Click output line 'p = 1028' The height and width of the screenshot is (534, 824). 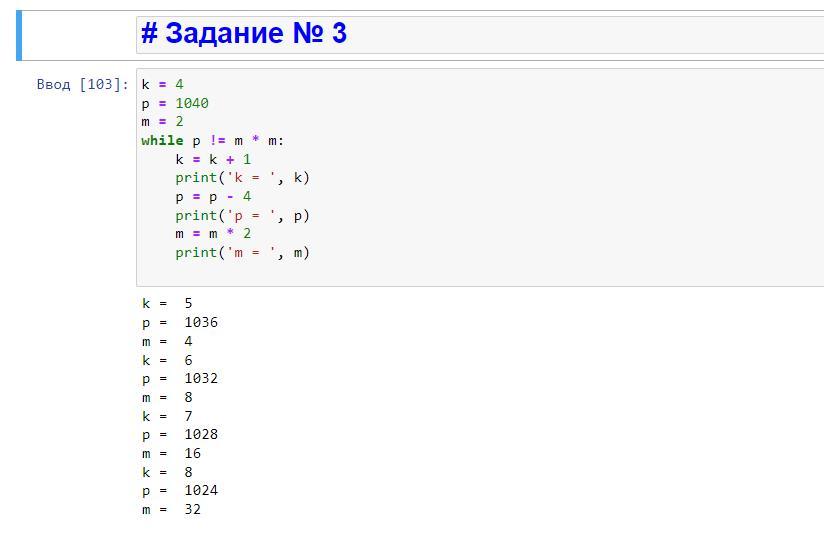(180, 435)
